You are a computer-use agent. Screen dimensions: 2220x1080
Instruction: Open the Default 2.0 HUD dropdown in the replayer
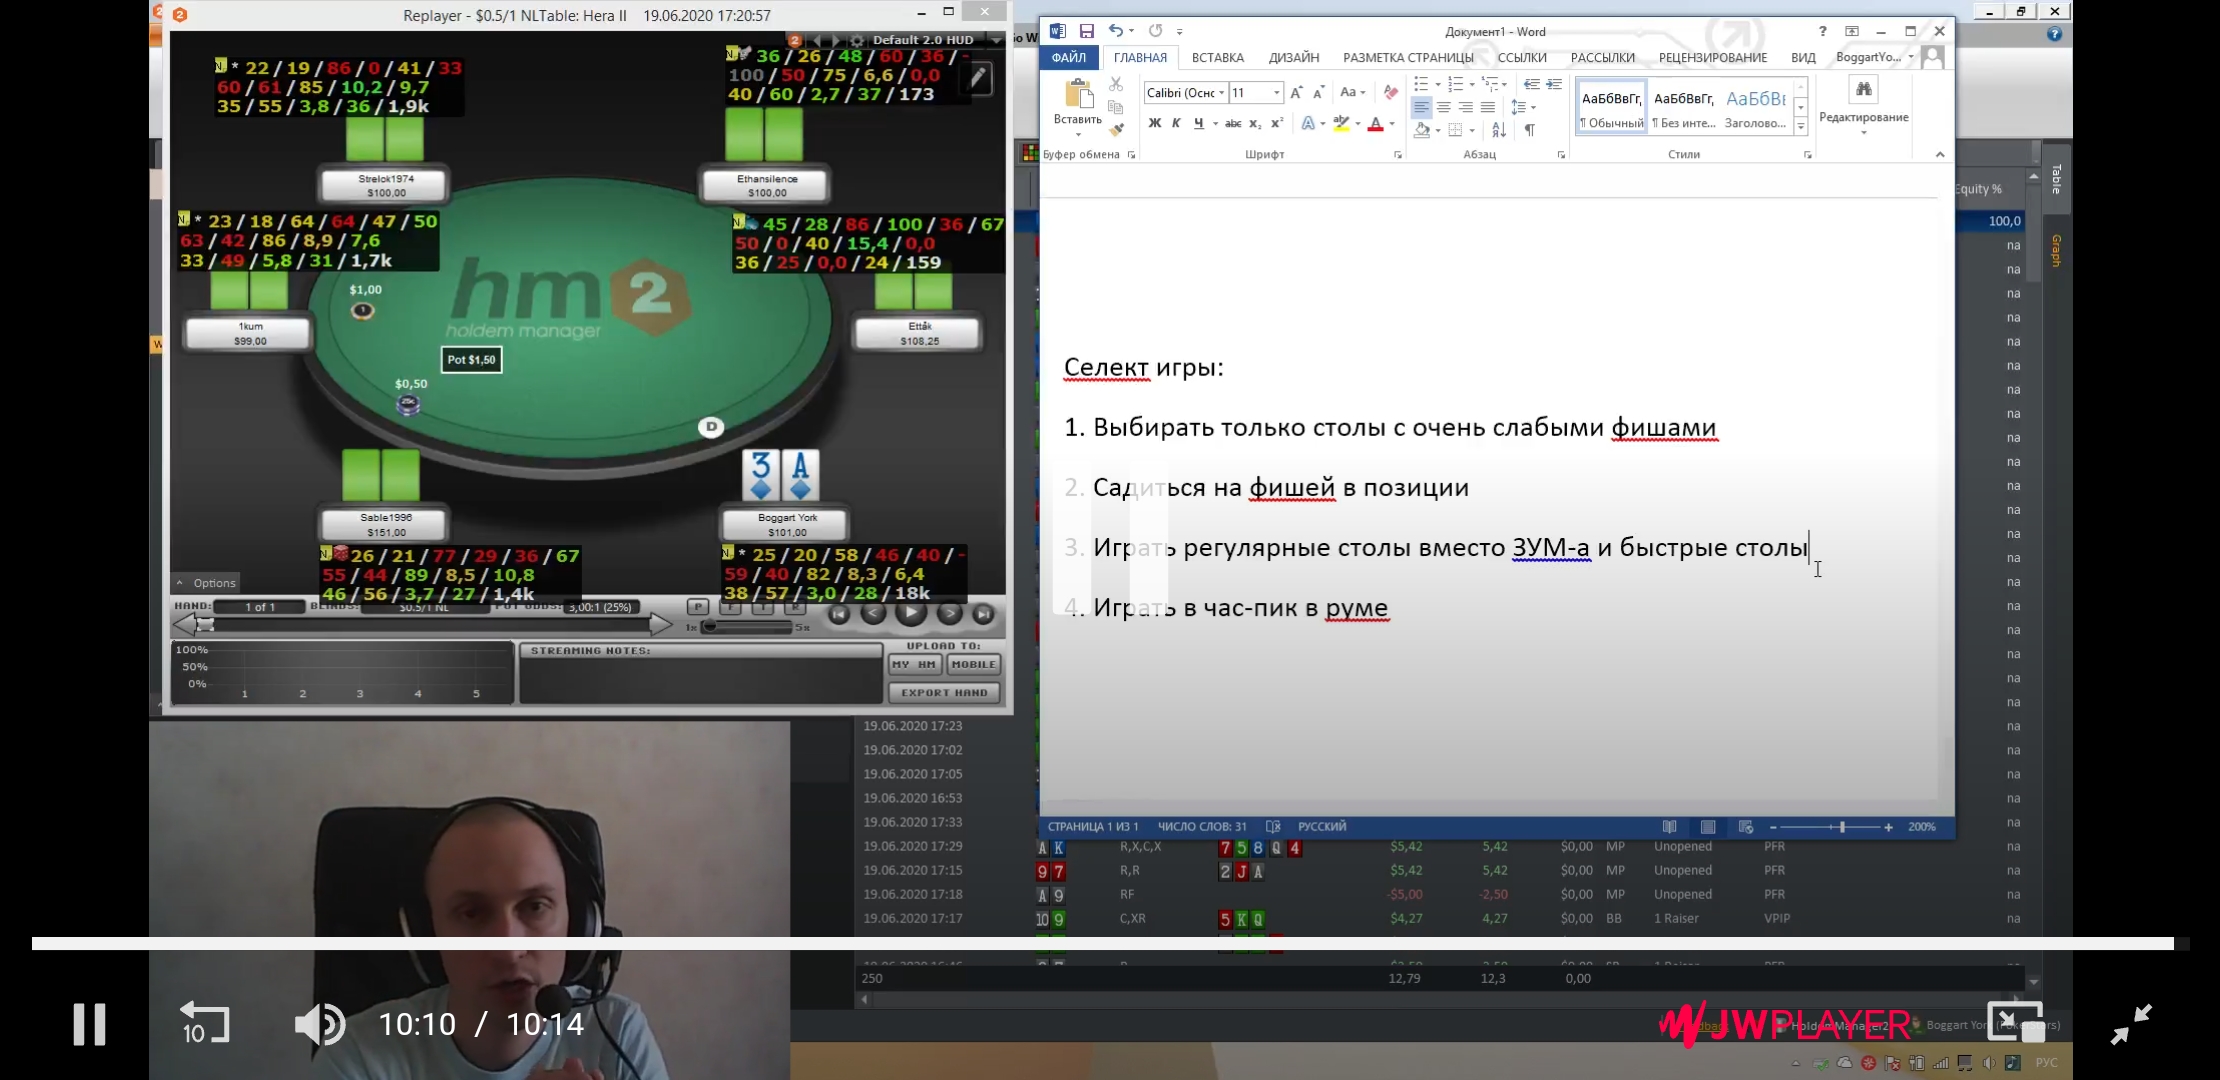click(996, 40)
